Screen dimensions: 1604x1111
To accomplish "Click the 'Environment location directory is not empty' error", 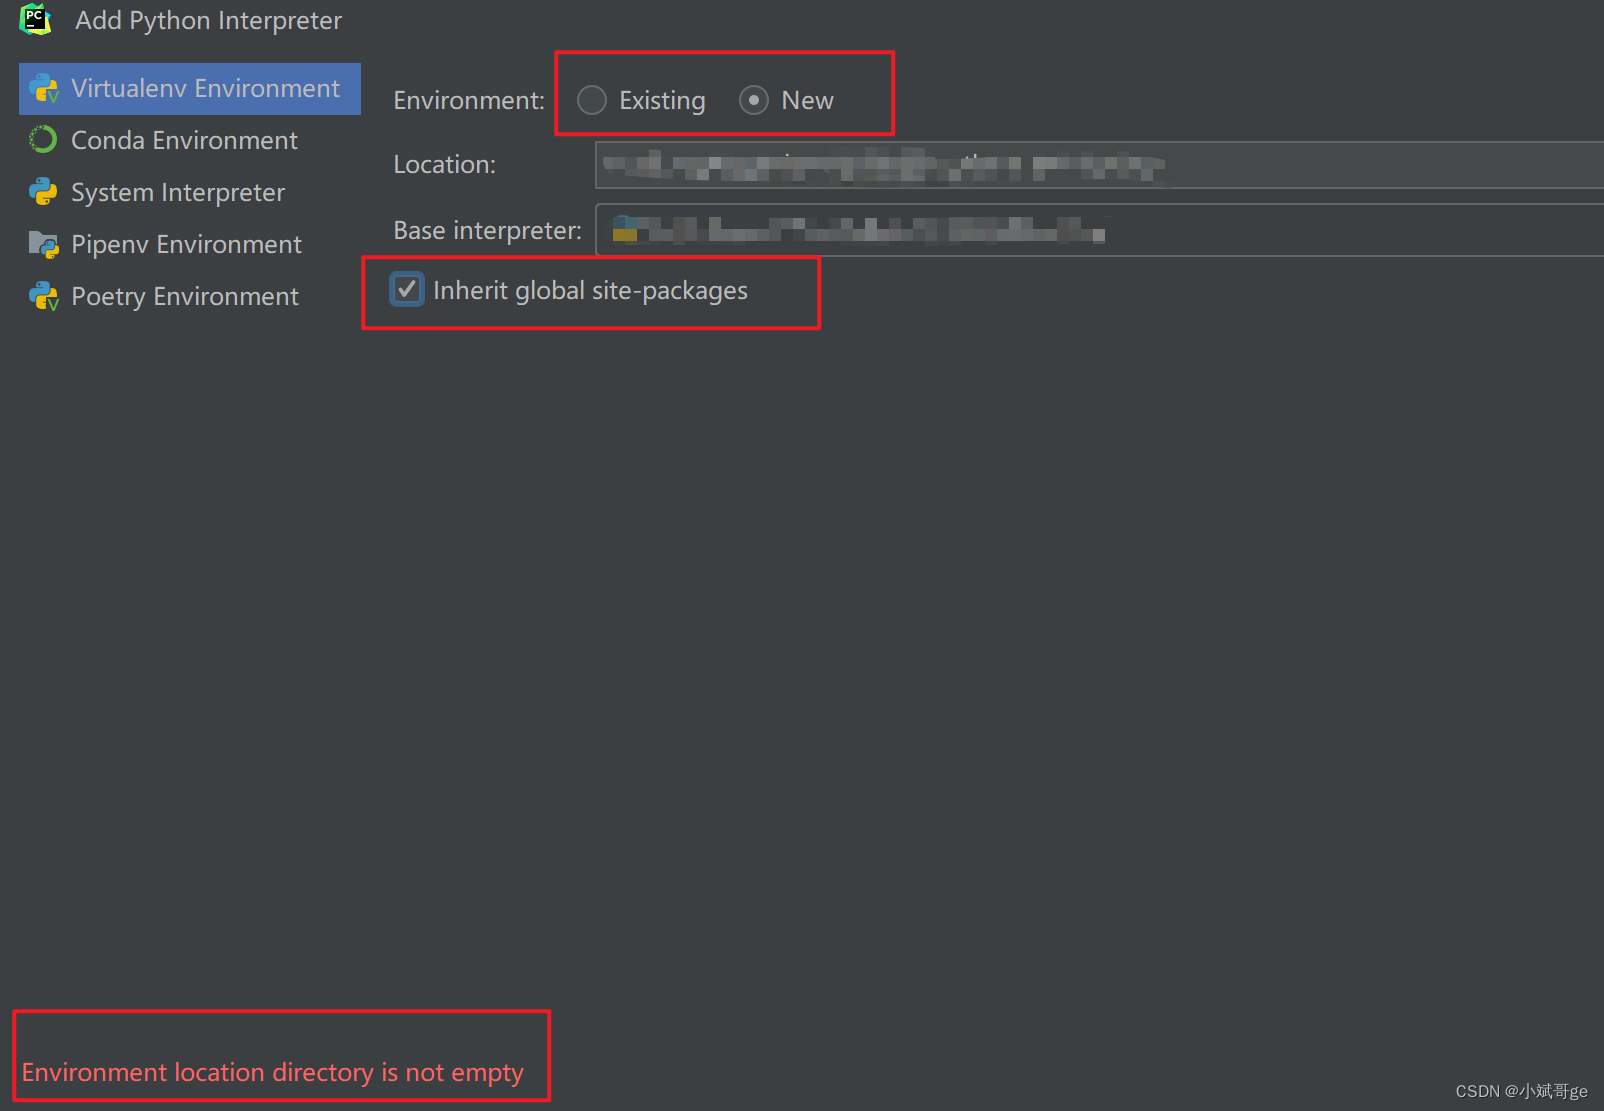I will (272, 1073).
